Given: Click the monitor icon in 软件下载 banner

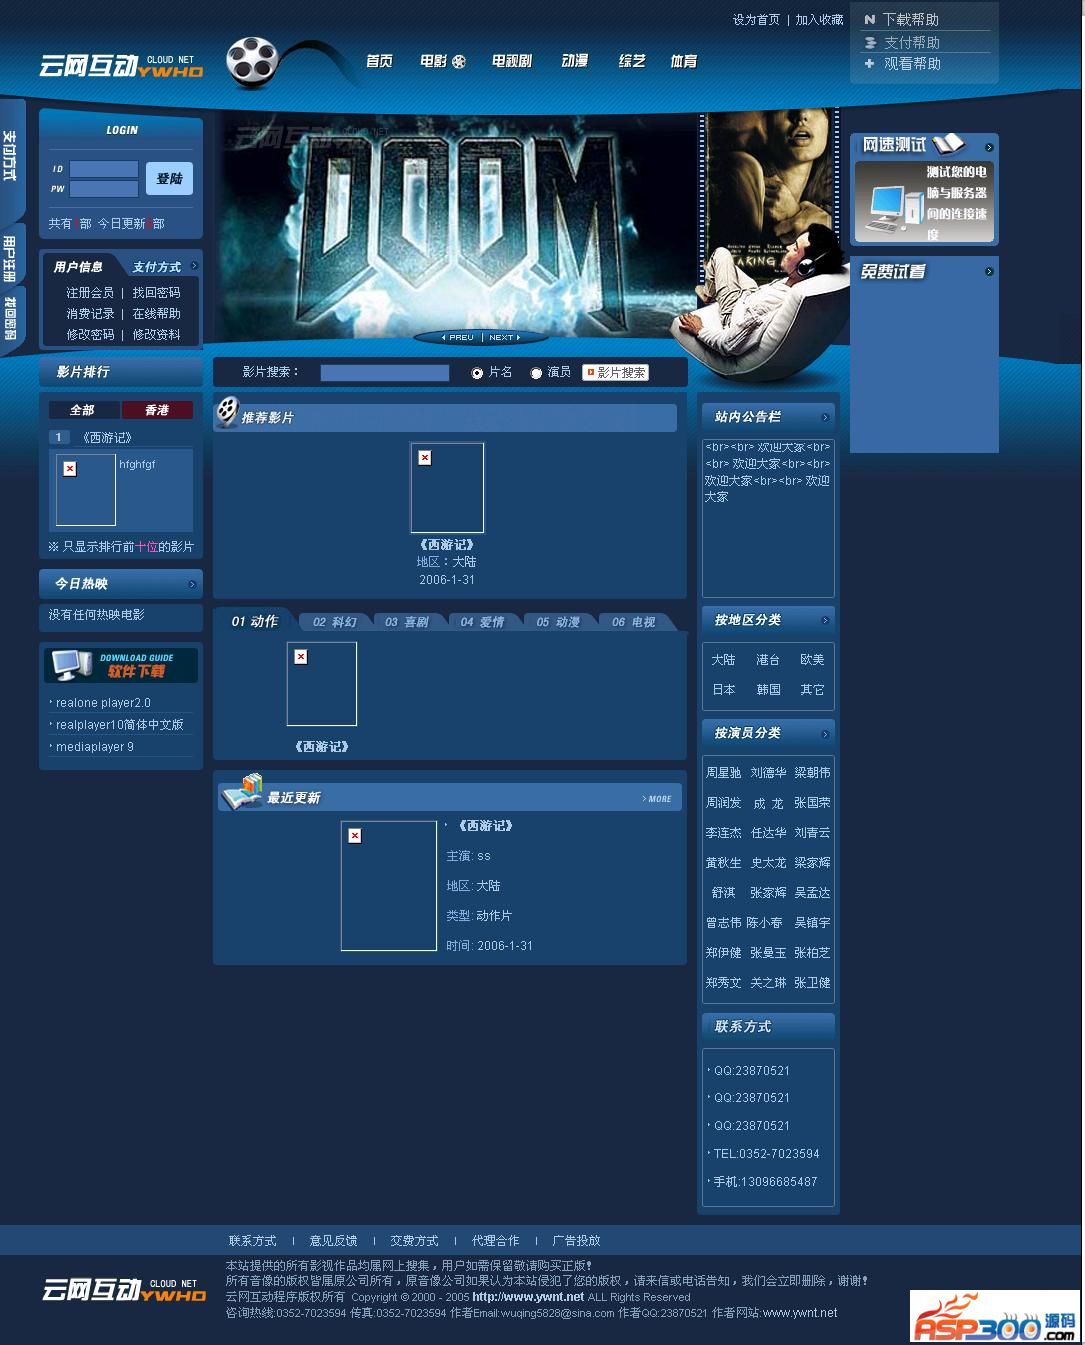Looking at the screenshot, I should (72, 664).
